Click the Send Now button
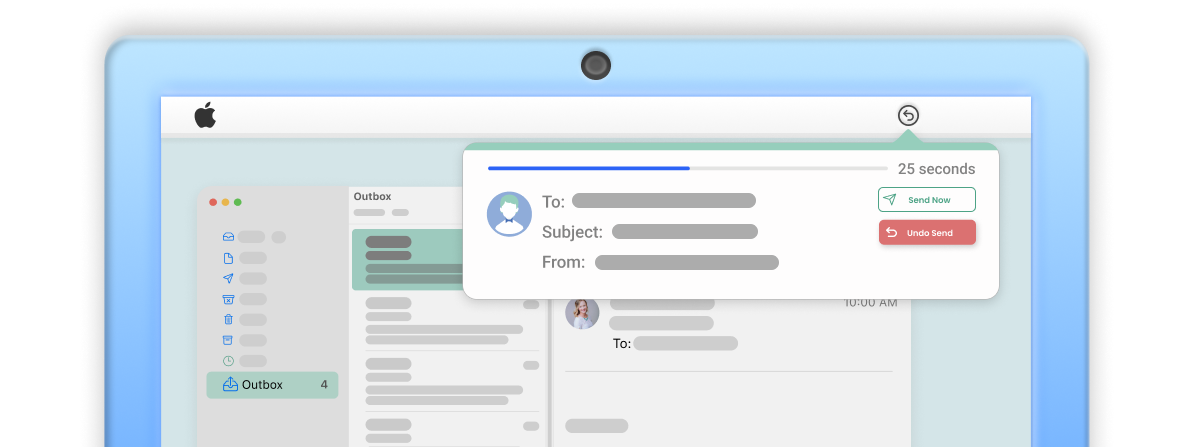 point(927,200)
